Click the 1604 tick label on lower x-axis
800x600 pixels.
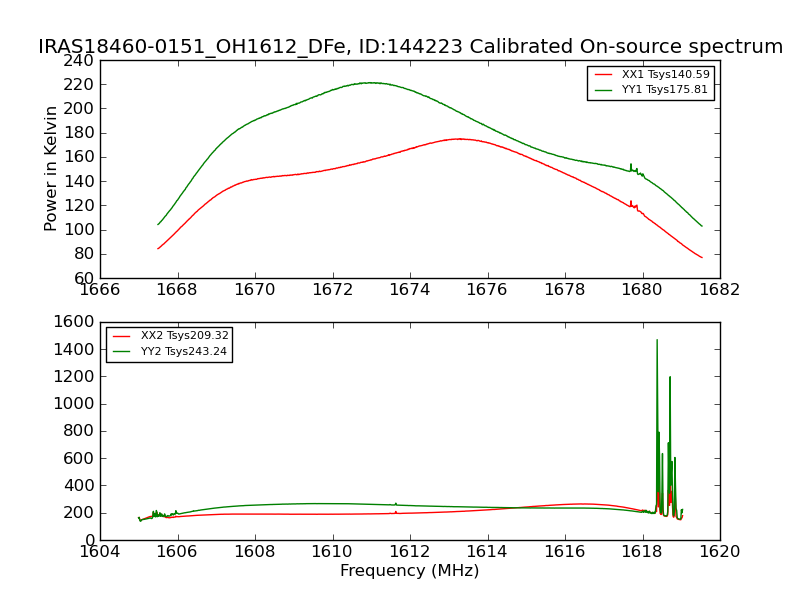coord(100,551)
